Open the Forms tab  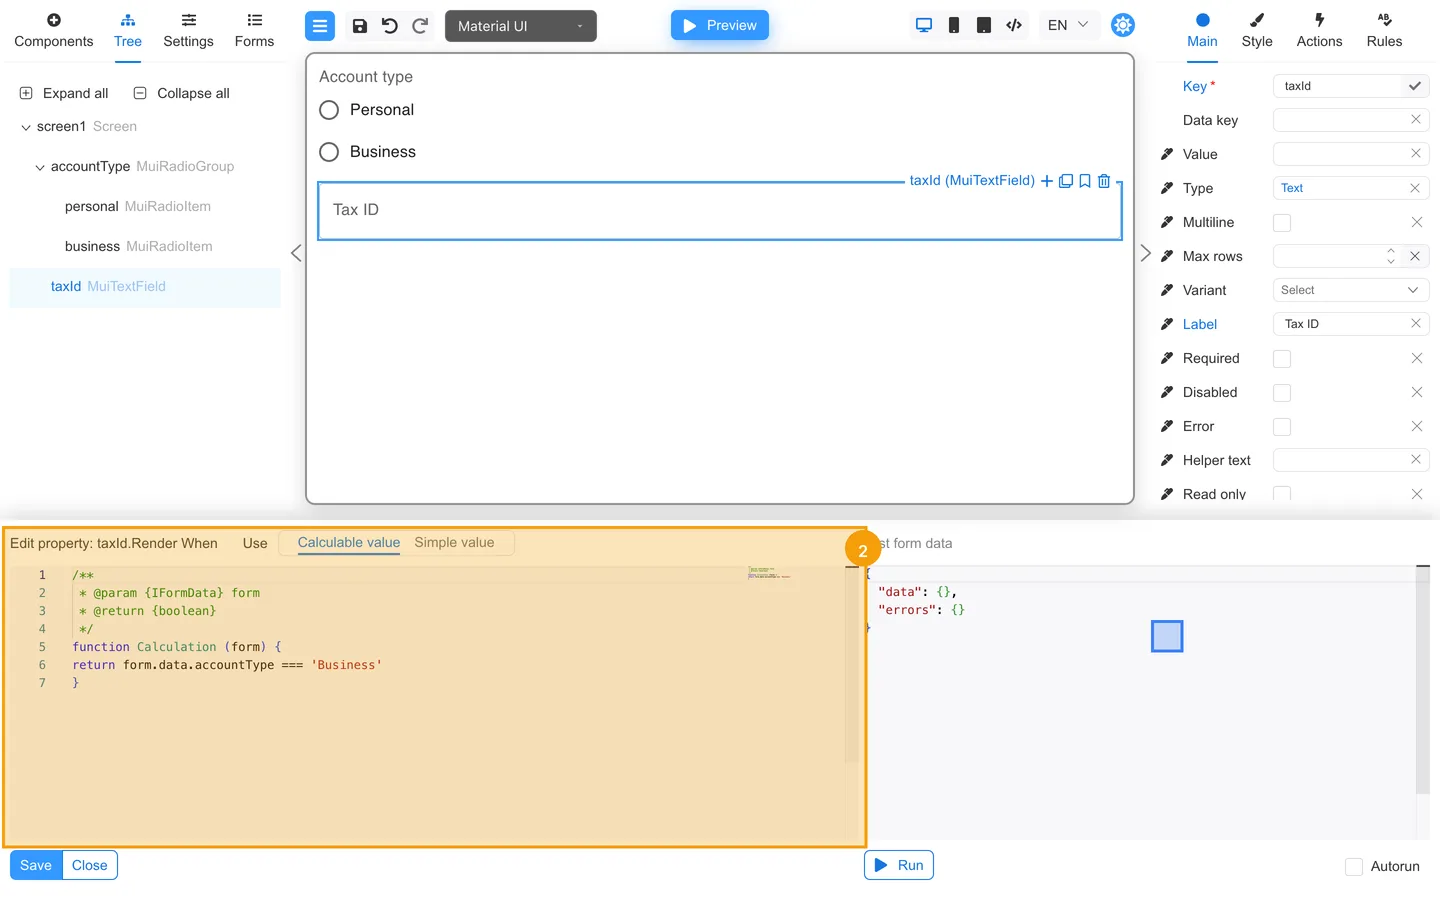coord(254,31)
